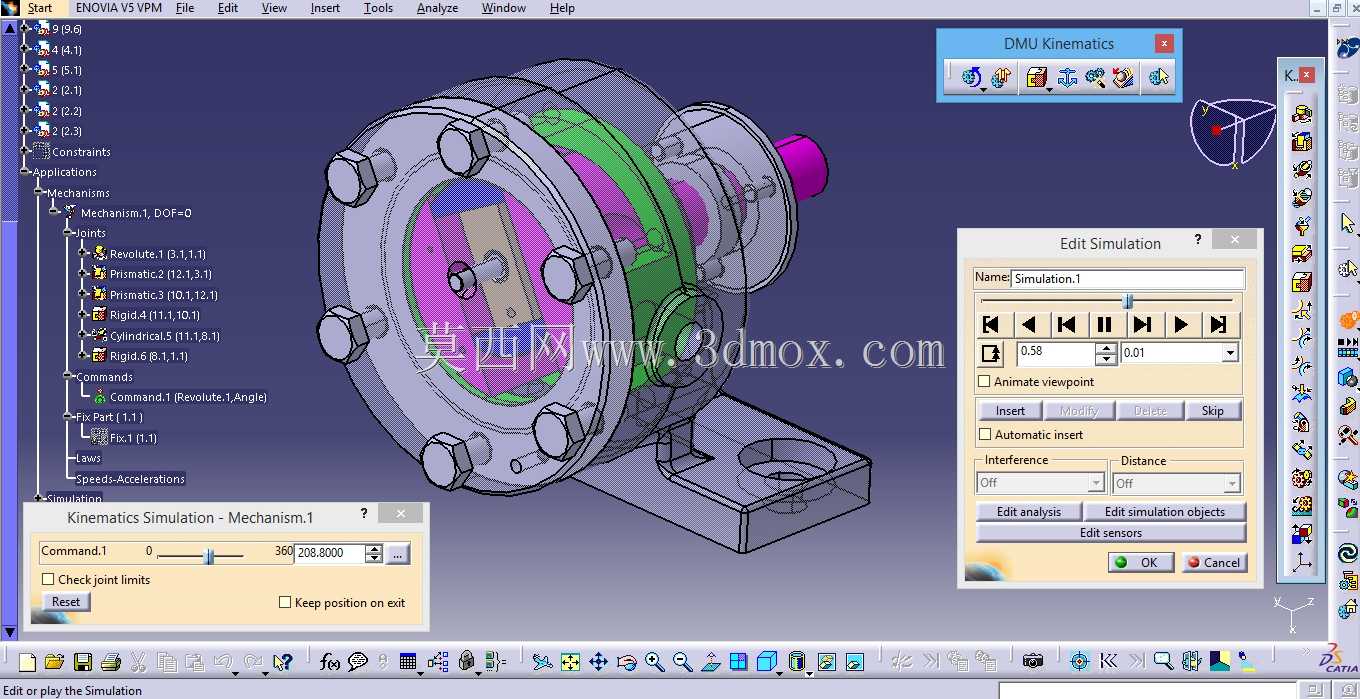The height and width of the screenshot is (699, 1360).
Task: Click the Design Table icon in bottom toolbar
Action: point(408,661)
